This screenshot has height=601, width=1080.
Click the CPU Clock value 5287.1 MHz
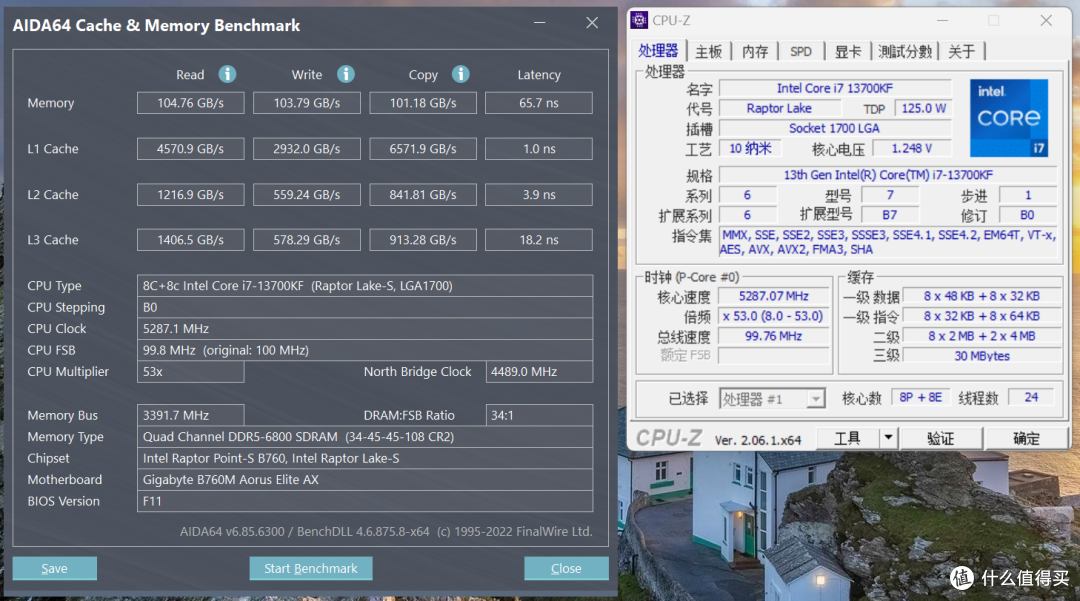coord(365,328)
